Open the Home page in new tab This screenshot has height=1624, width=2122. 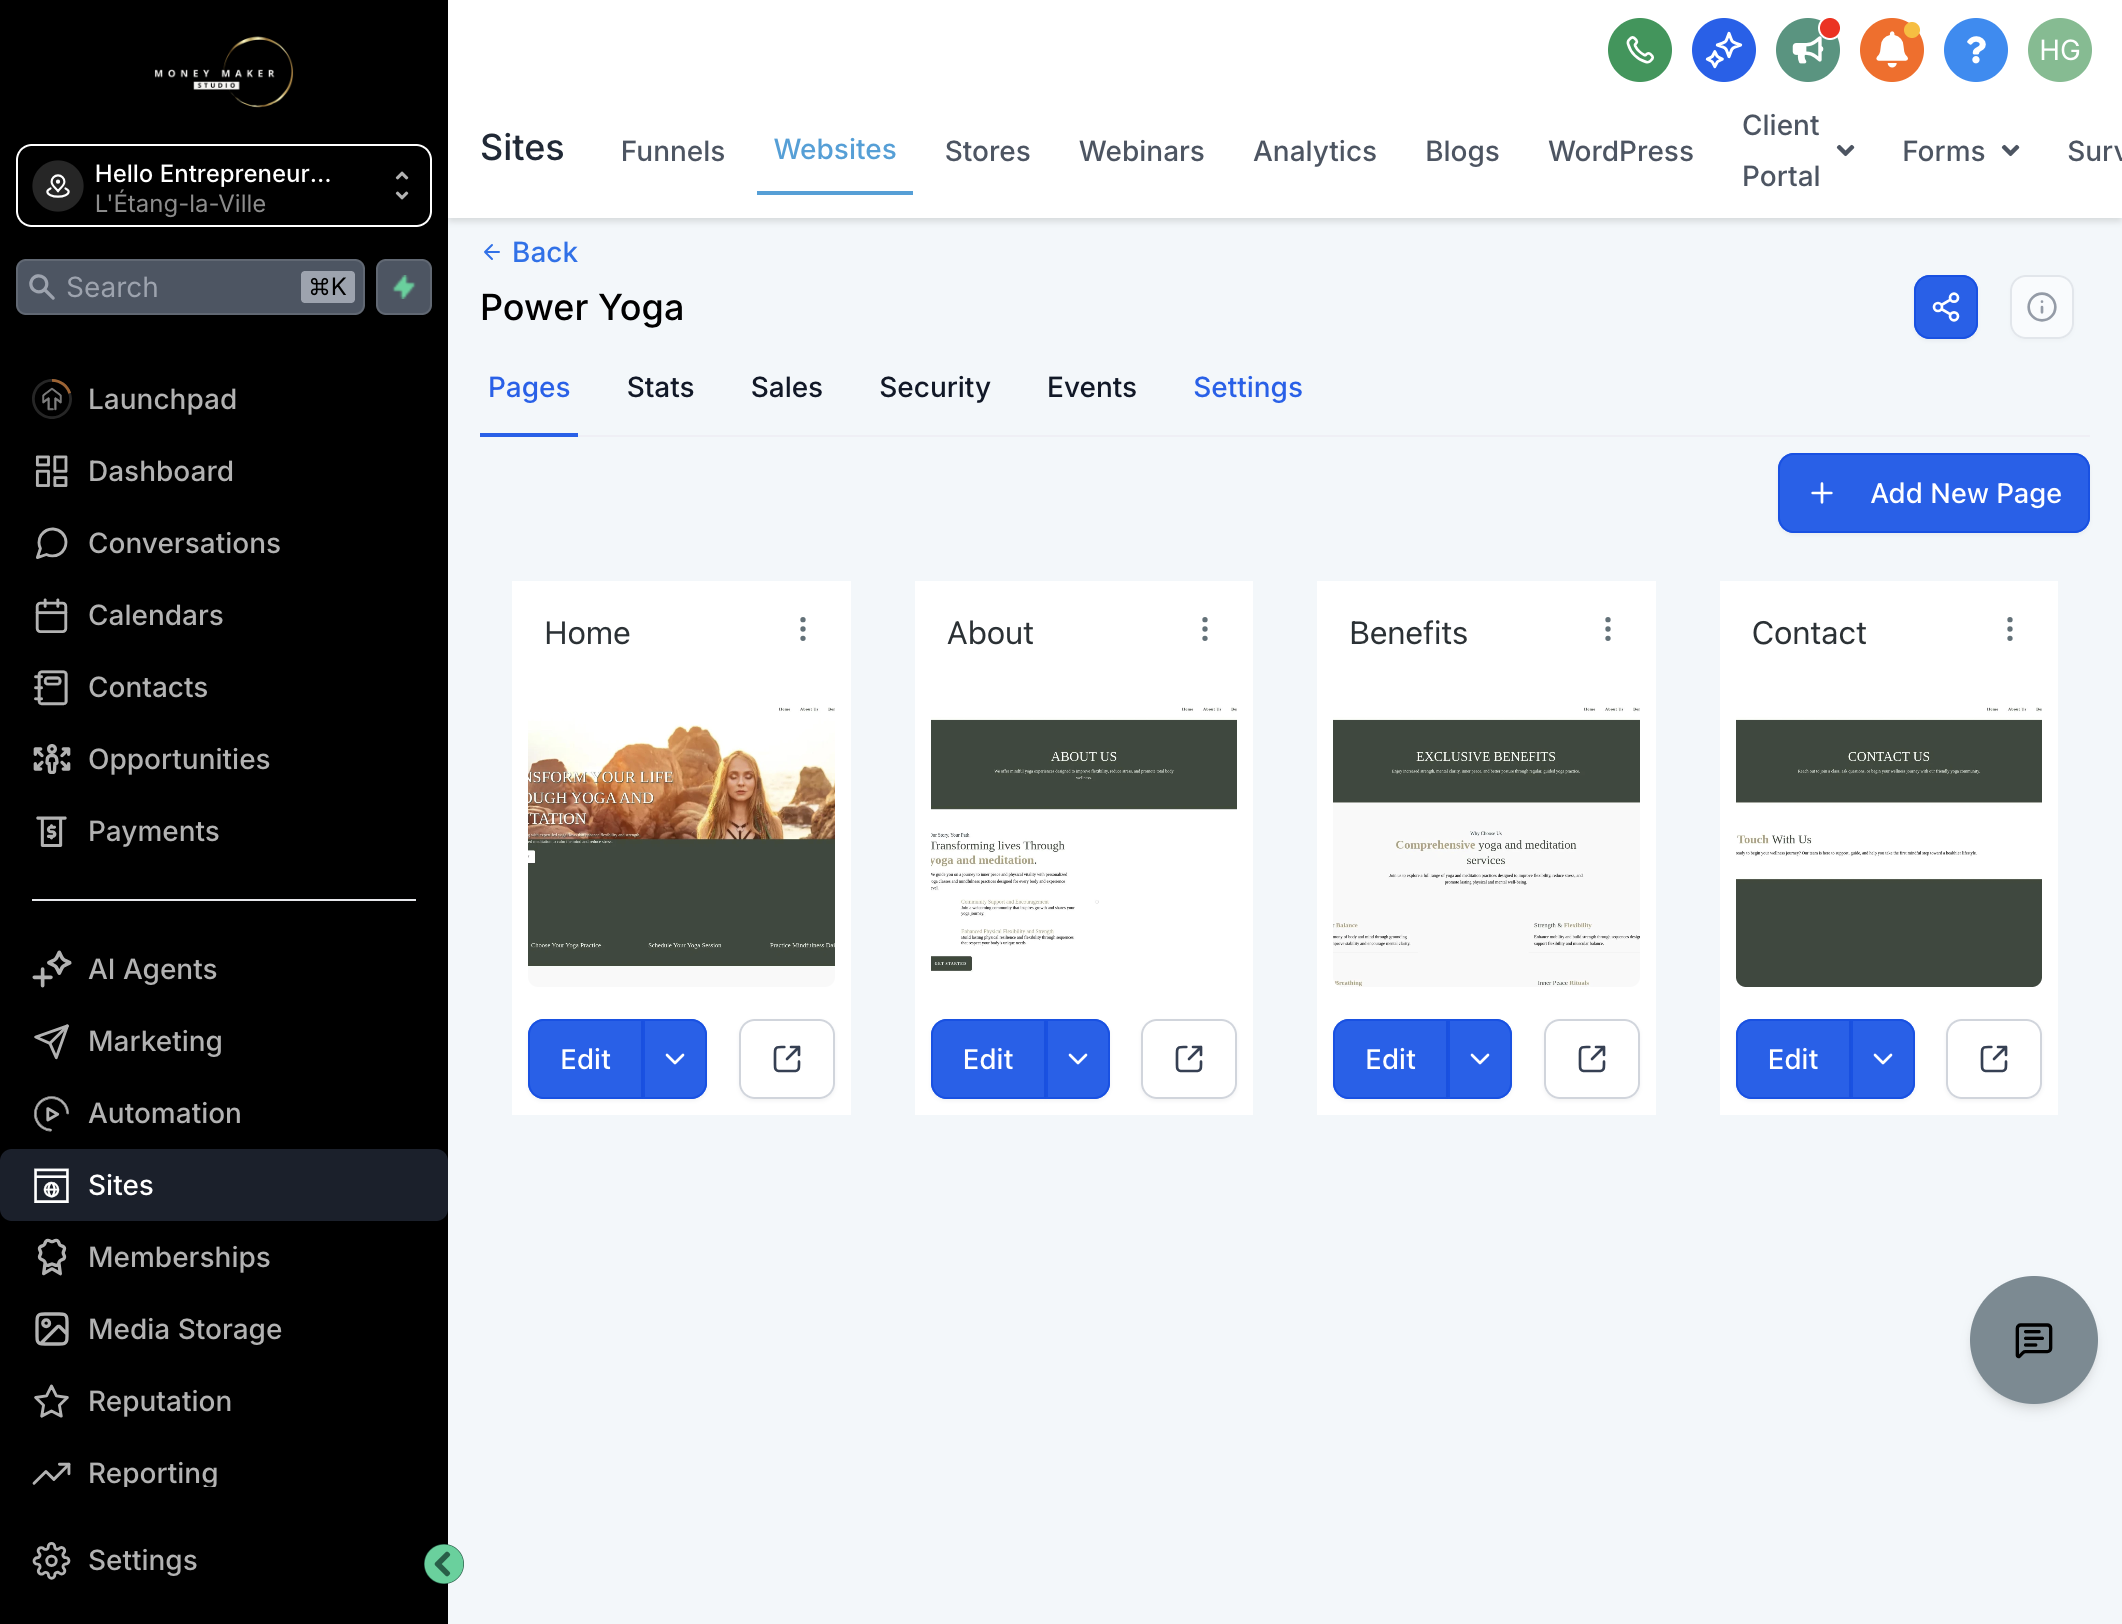(x=786, y=1059)
